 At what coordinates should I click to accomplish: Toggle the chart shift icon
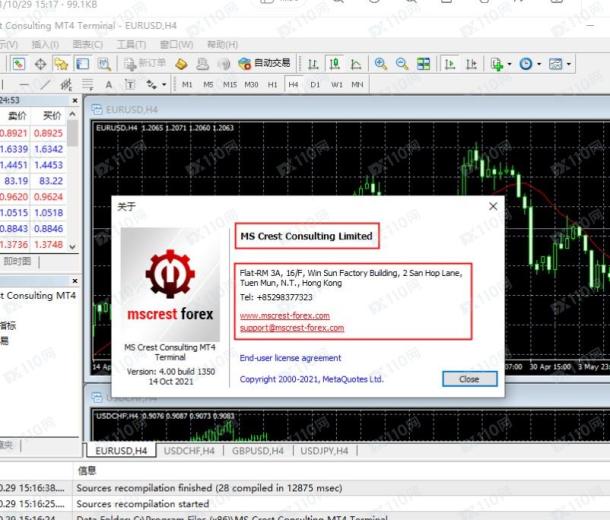pos(471,63)
